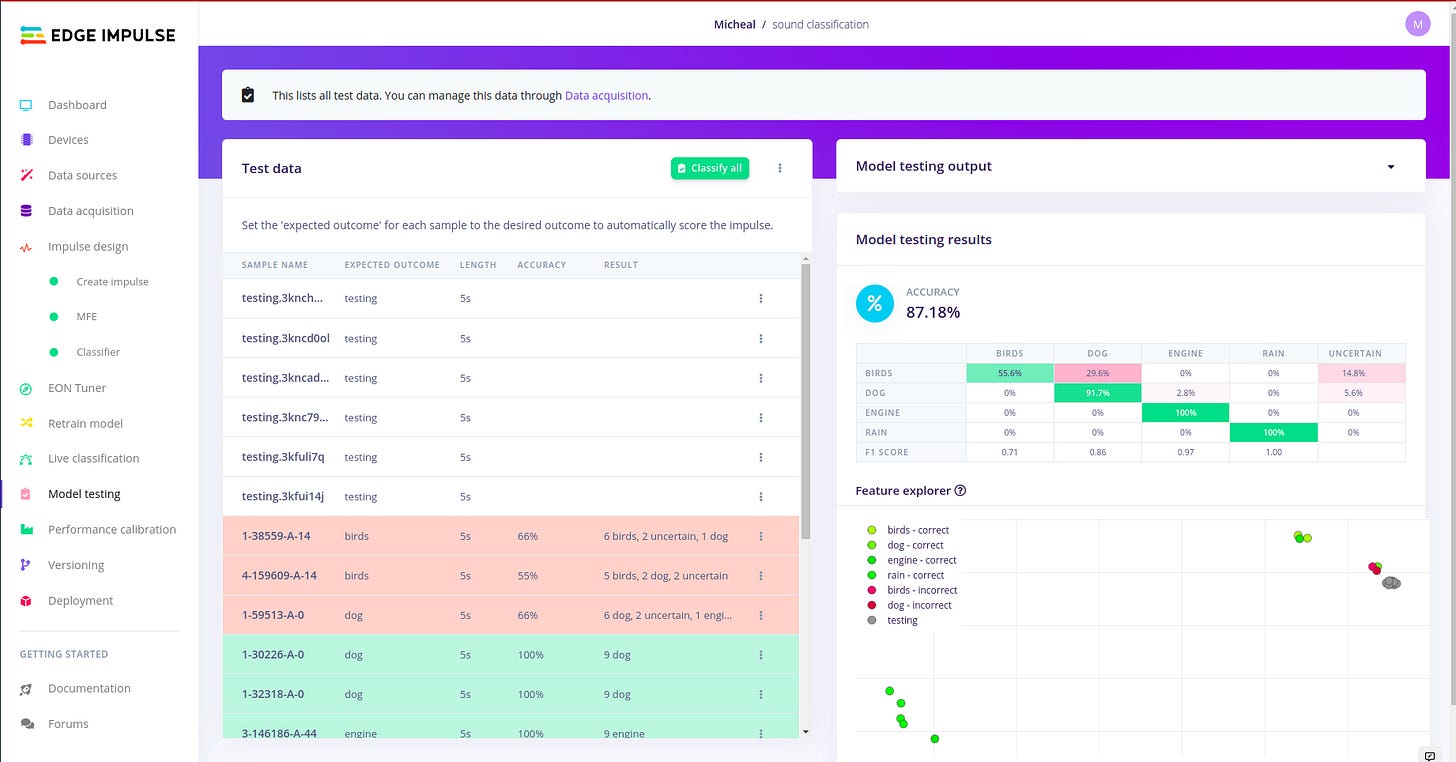Open the Classifier menu item
The width and height of the screenshot is (1456, 762).
98,352
